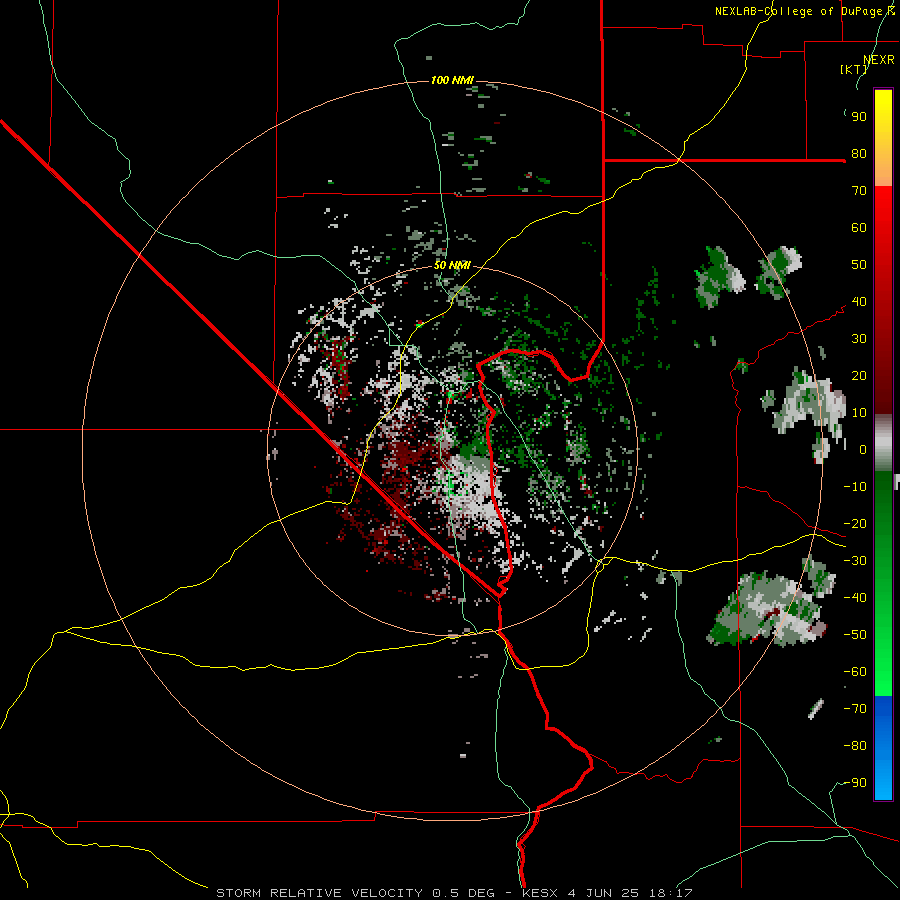Click the -40 value on the velocity scale
This screenshot has width=900, height=900.
click(x=855, y=598)
